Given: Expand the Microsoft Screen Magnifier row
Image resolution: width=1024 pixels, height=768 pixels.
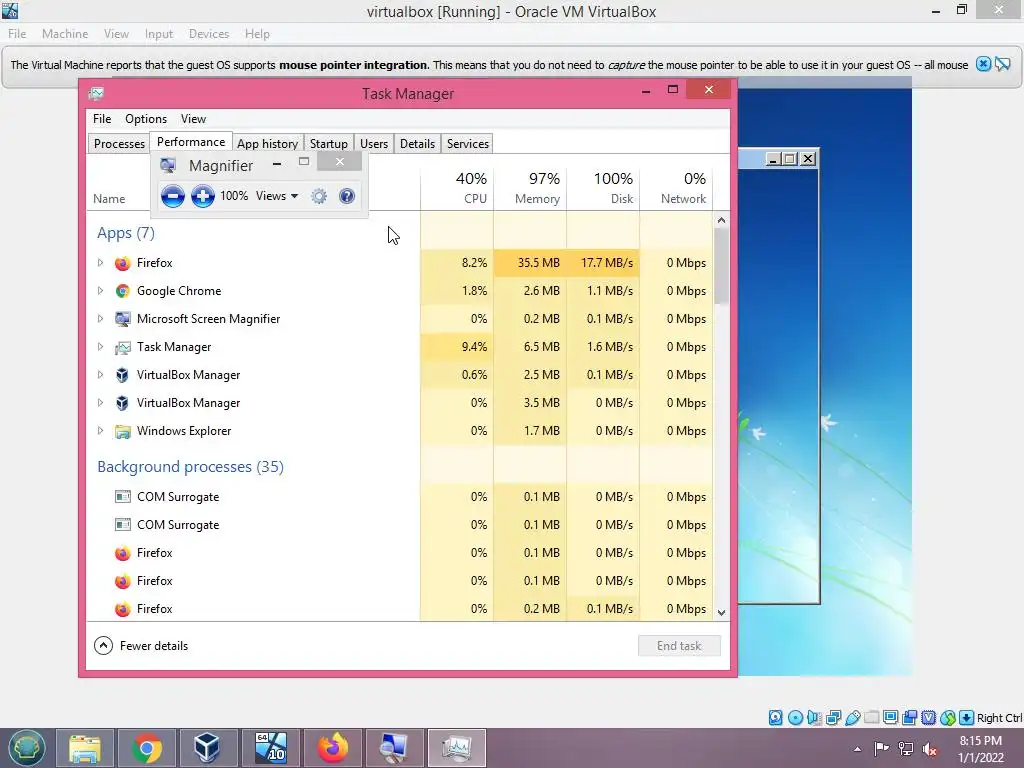Looking at the screenshot, I should [100, 319].
